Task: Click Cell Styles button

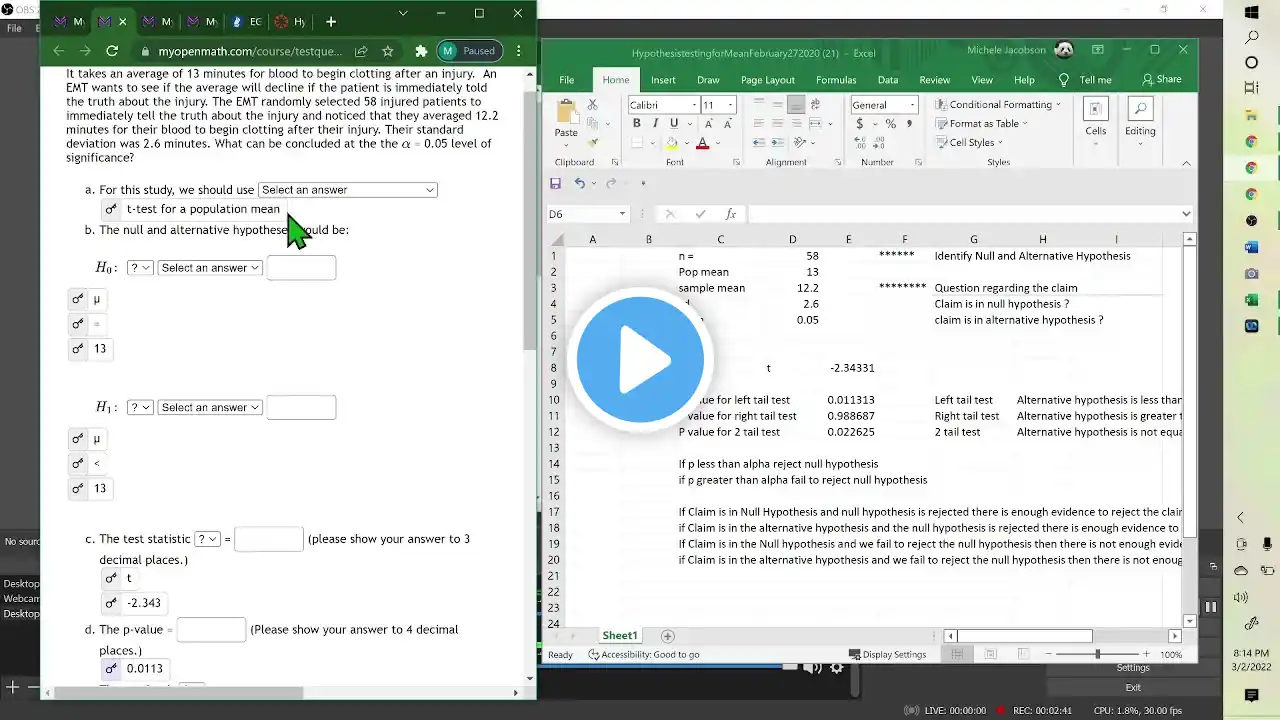Action: click(x=968, y=142)
